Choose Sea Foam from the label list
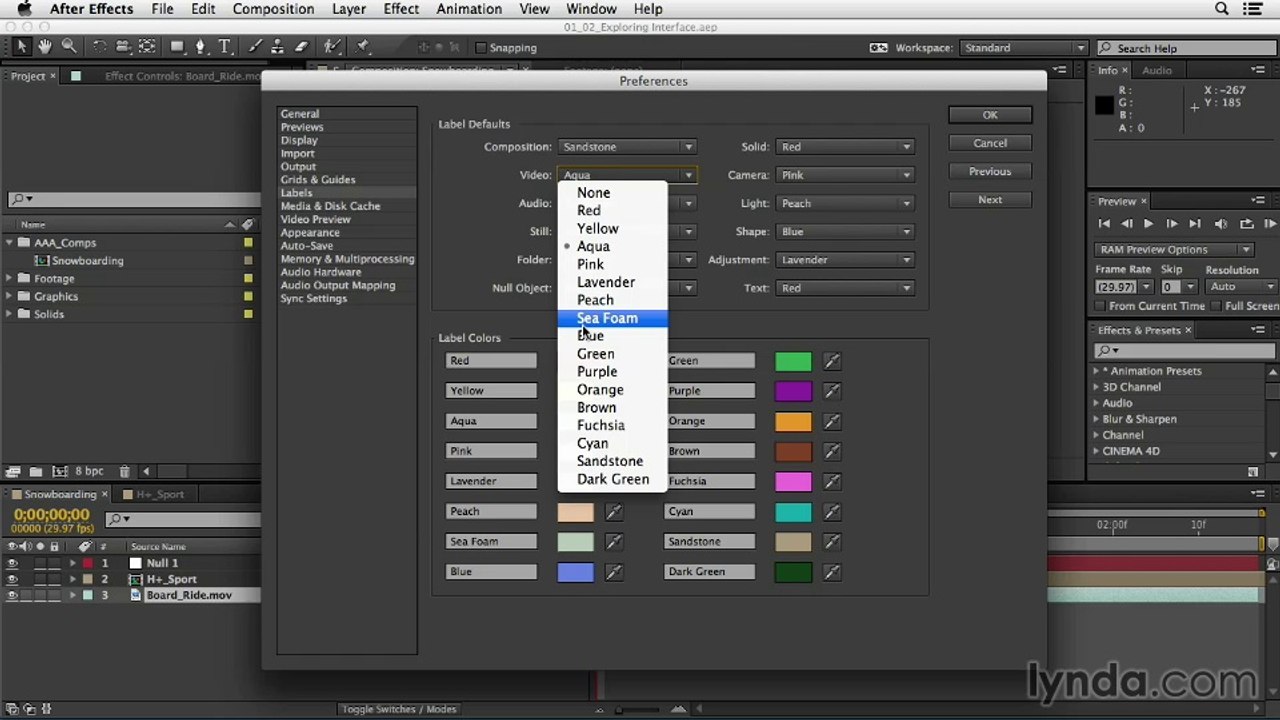The height and width of the screenshot is (720, 1280). pyautogui.click(x=612, y=318)
